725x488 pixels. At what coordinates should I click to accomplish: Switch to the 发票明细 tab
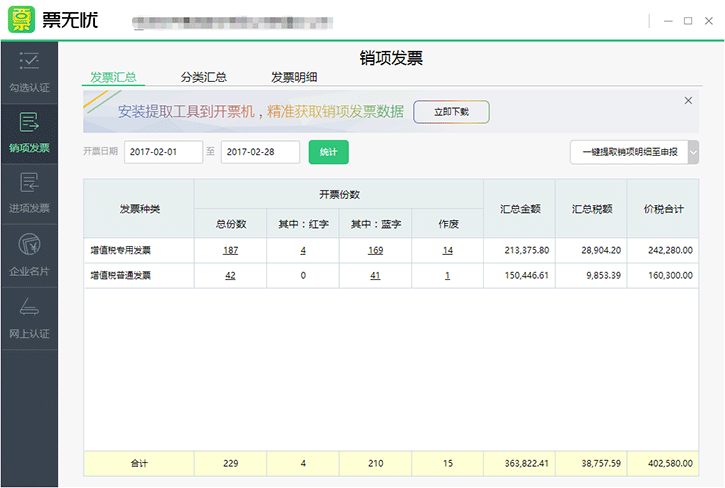click(x=294, y=77)
